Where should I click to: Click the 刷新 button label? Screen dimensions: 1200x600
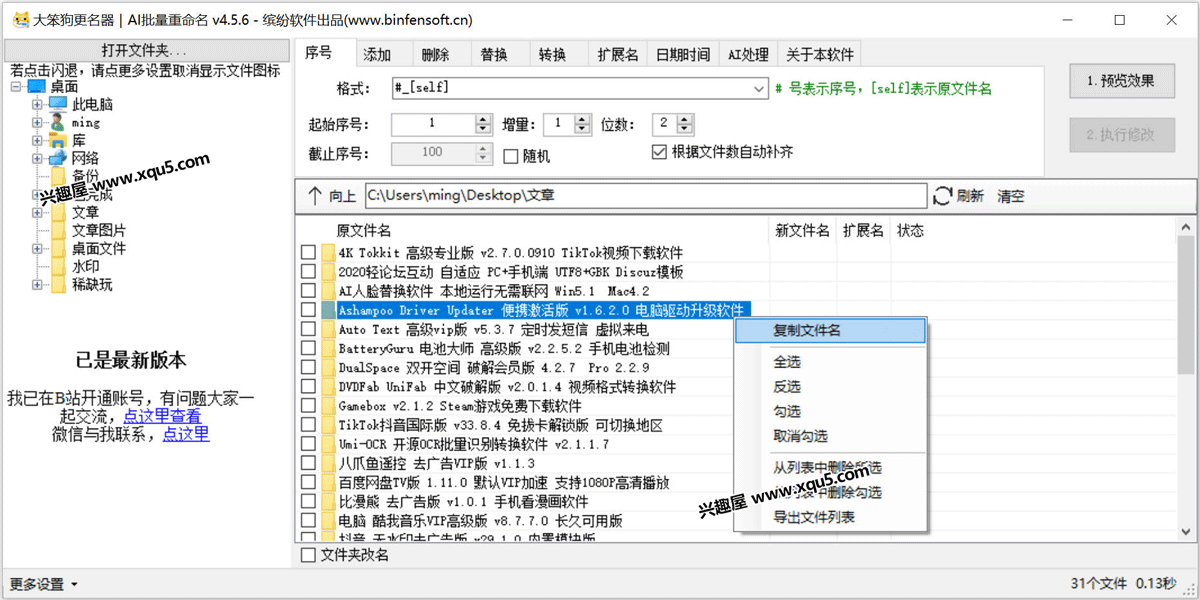(x=970, y=196)
